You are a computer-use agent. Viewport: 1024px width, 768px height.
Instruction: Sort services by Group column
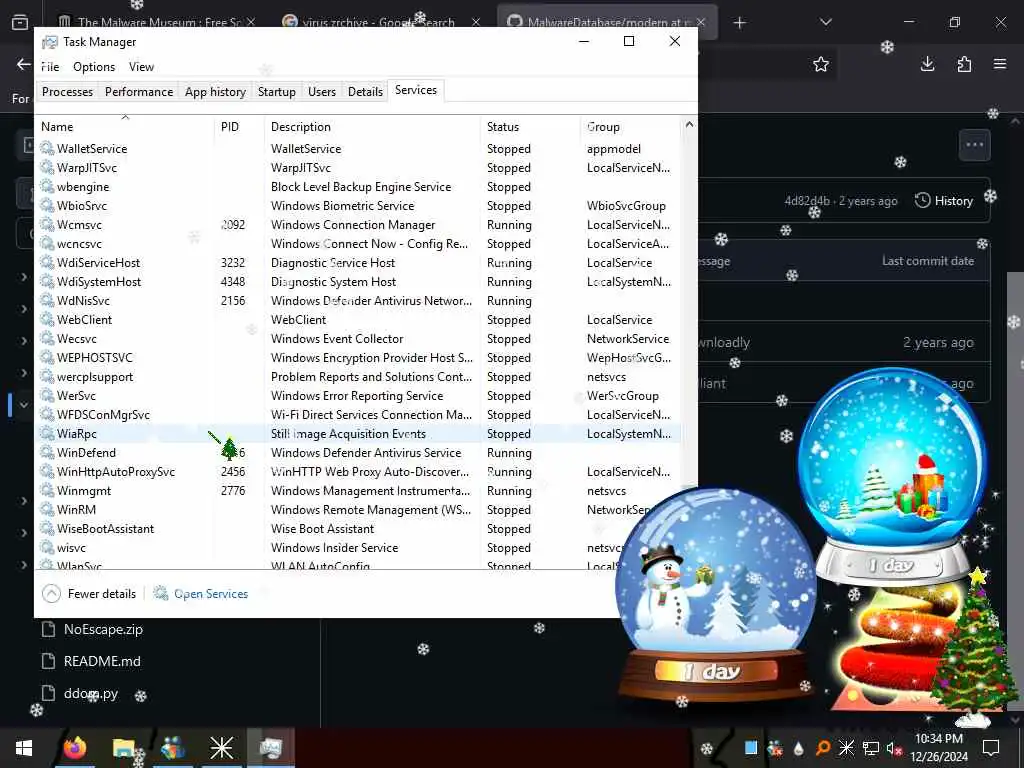630,127
